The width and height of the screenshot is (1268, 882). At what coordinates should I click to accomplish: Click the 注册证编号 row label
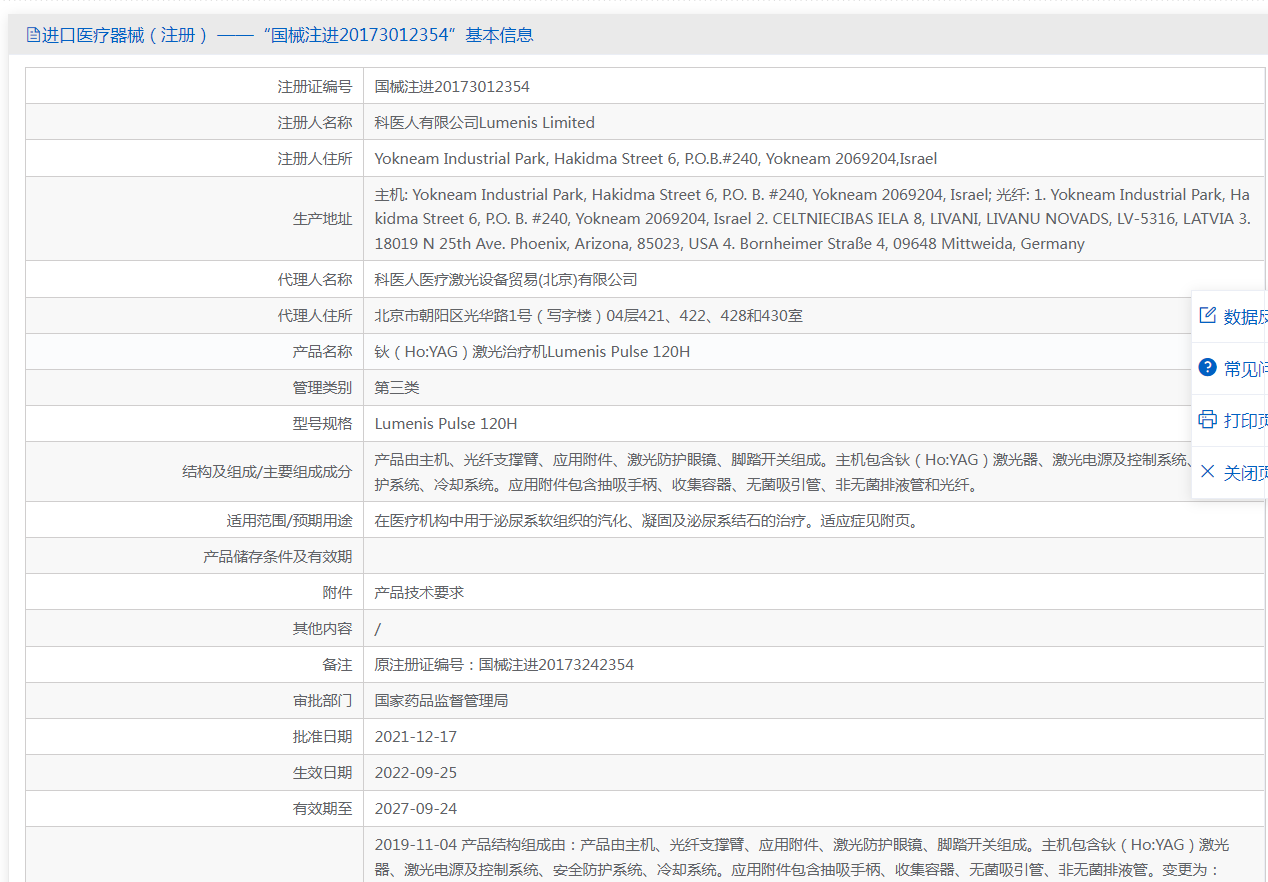point(315,87)
